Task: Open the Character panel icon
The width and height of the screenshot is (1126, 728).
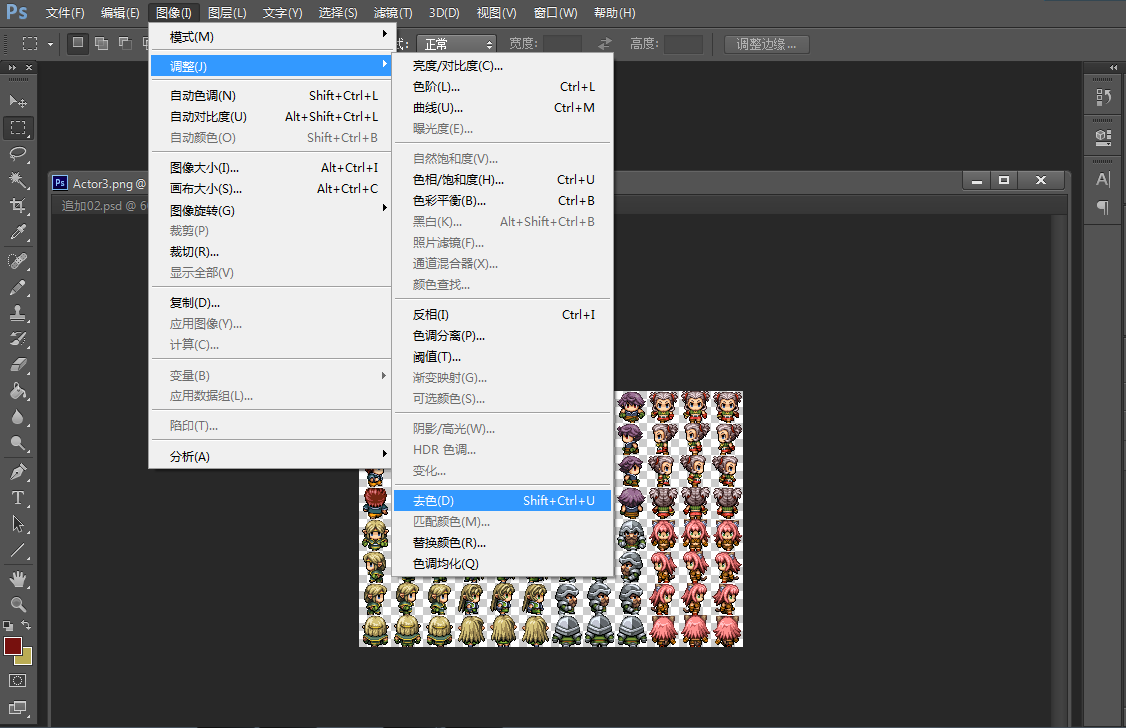Action: (x=1103, y=179)
